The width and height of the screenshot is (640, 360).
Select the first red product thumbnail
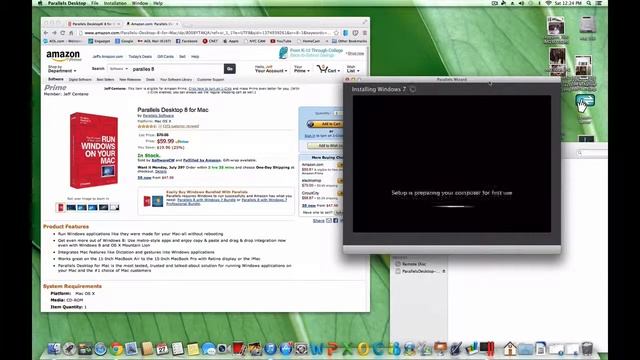(61, 207)
